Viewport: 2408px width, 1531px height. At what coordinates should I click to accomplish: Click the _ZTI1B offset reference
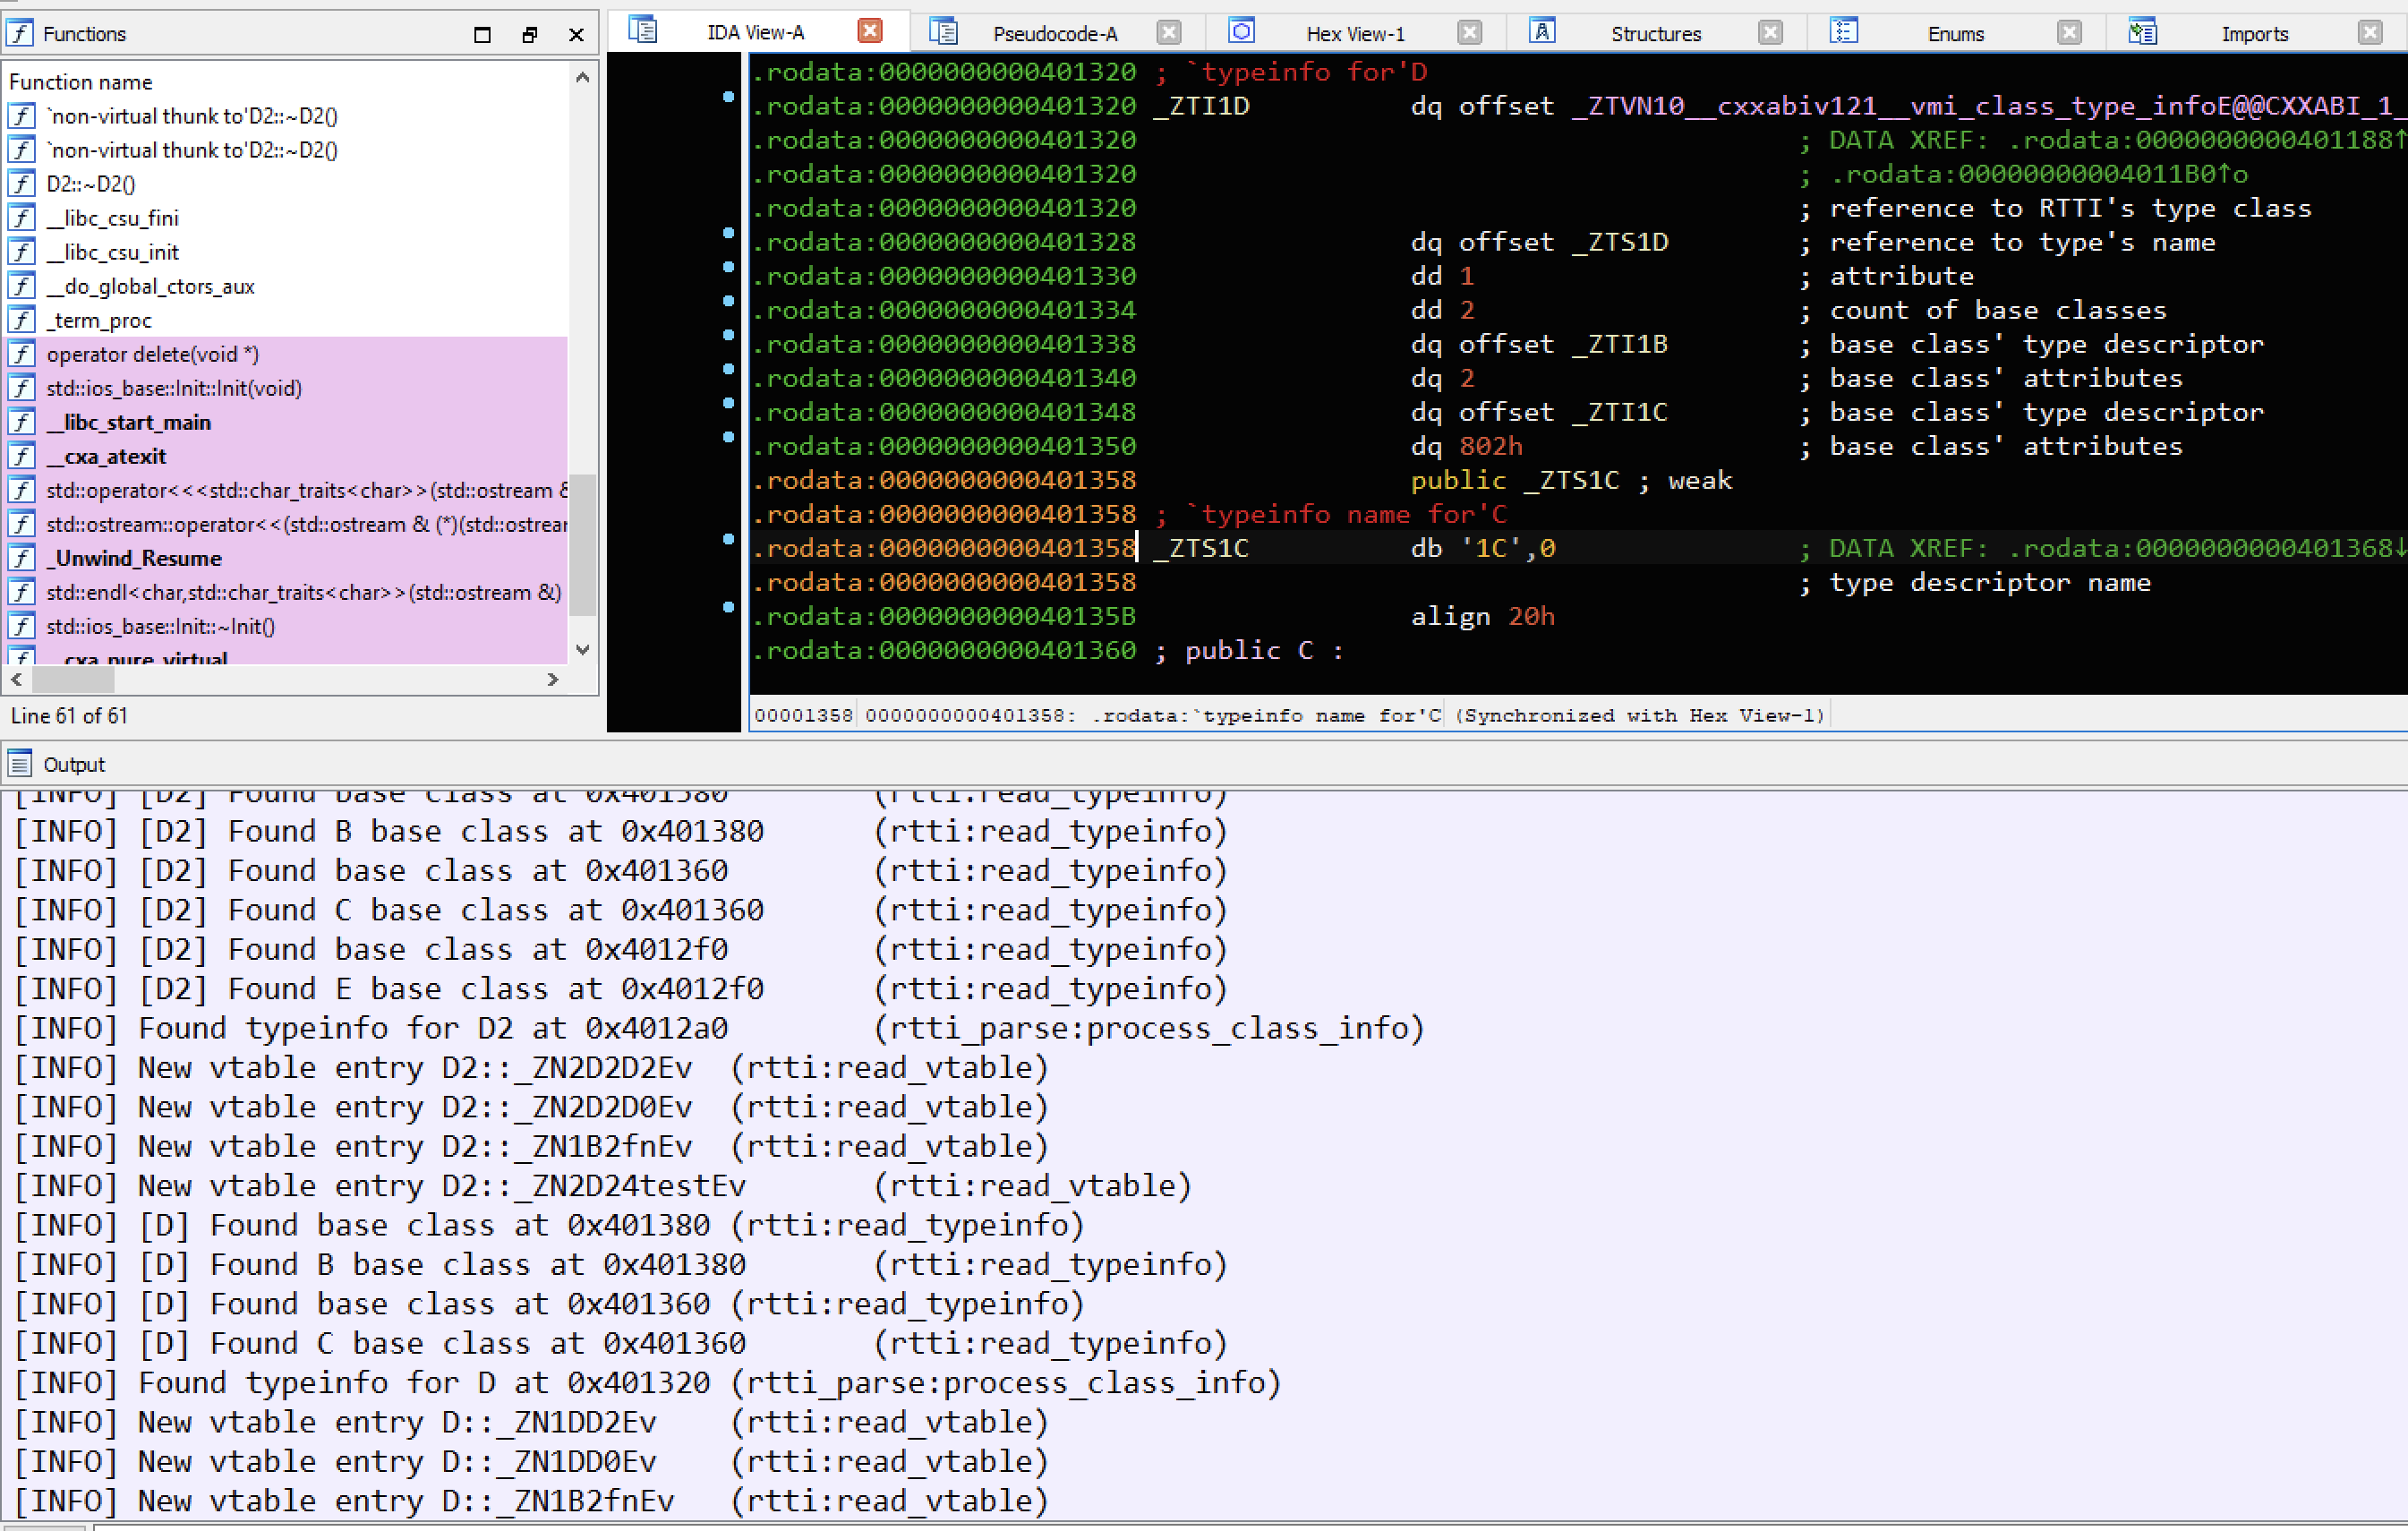click(1619, 344)
